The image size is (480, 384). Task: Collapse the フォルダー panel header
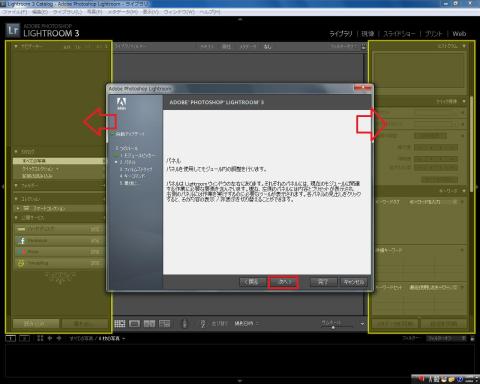(16, 185)
